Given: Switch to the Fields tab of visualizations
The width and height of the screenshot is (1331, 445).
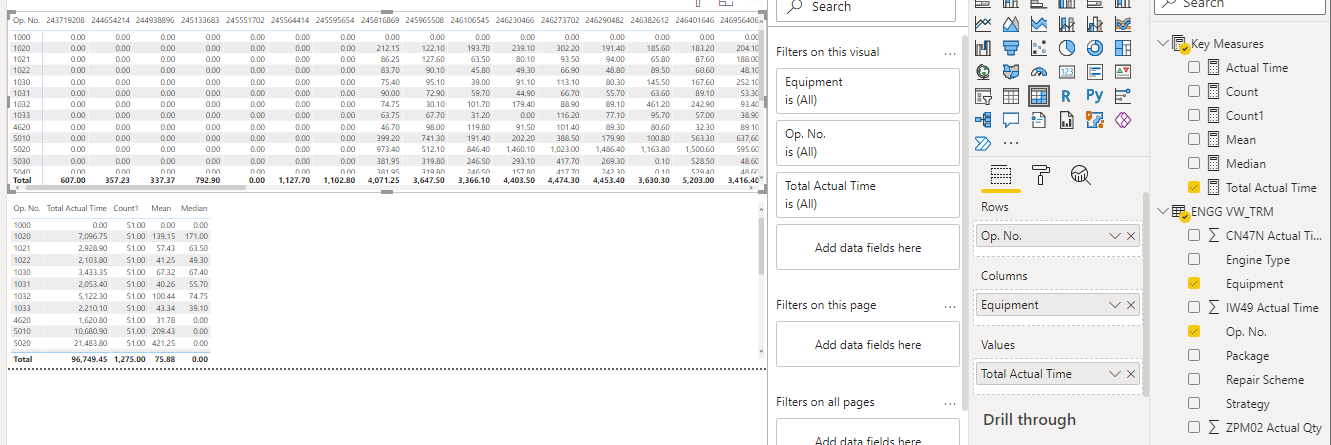Looking at the screenshot, I should pos(1001,175).
